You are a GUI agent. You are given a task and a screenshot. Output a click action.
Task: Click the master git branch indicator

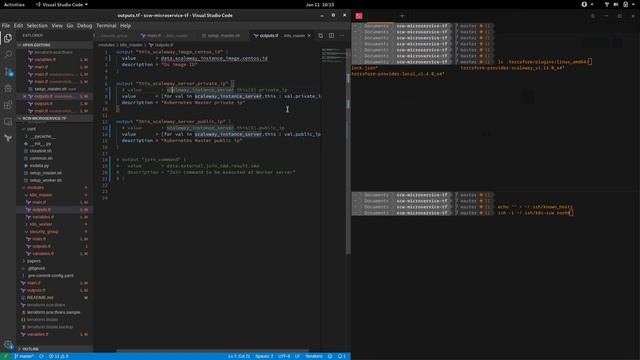(x=24, y=356)
